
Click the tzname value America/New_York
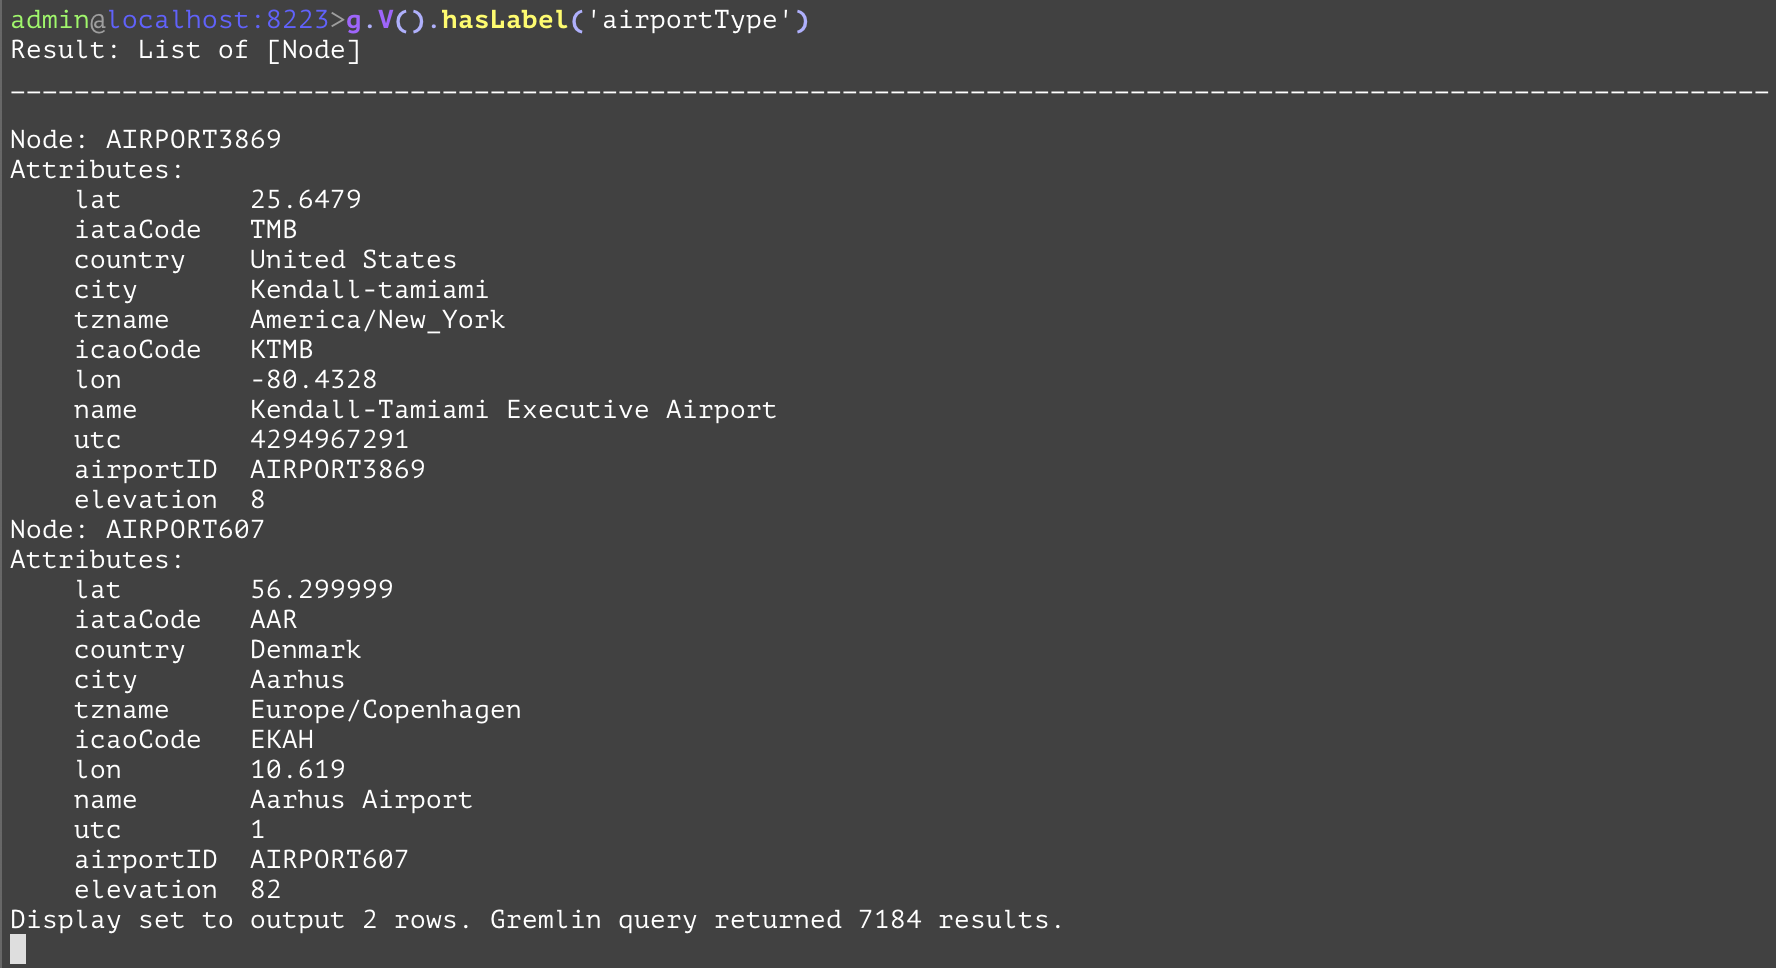pyautogui.click(x=377, y=319)
